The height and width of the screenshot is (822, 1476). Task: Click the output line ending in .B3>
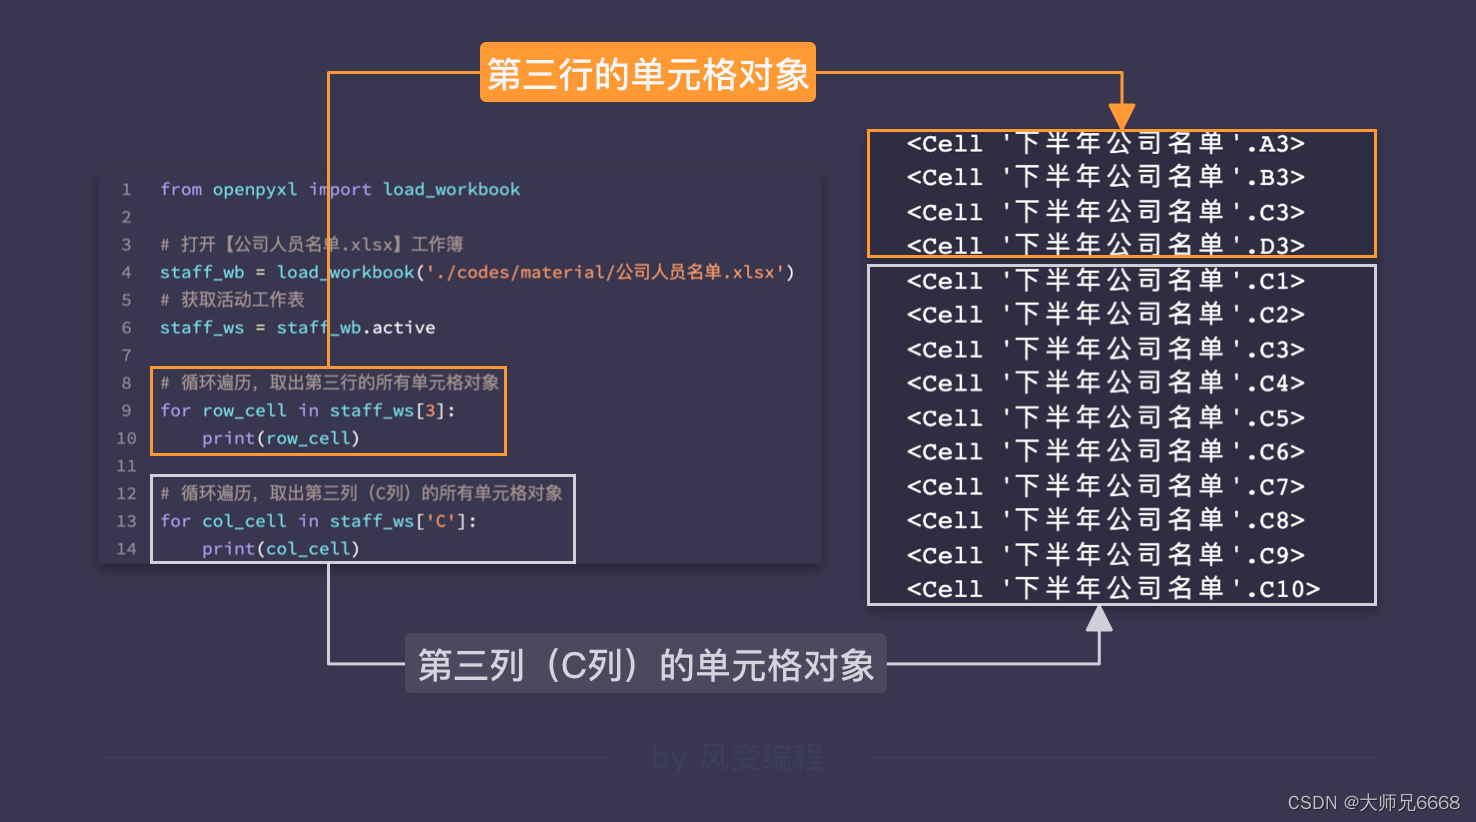click(1105, 177)
